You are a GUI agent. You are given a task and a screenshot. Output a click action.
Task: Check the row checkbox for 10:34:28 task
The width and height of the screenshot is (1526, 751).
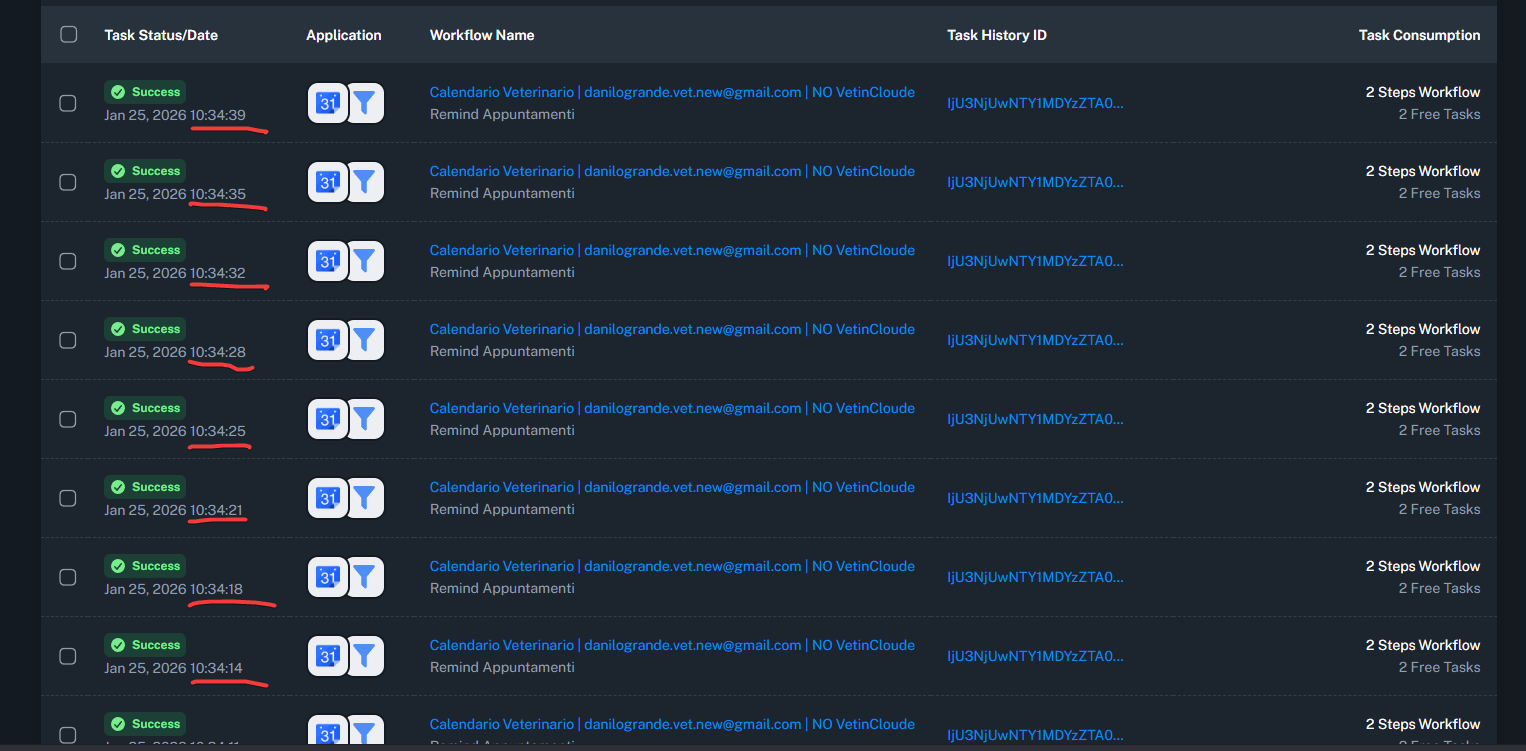point(68,340)
